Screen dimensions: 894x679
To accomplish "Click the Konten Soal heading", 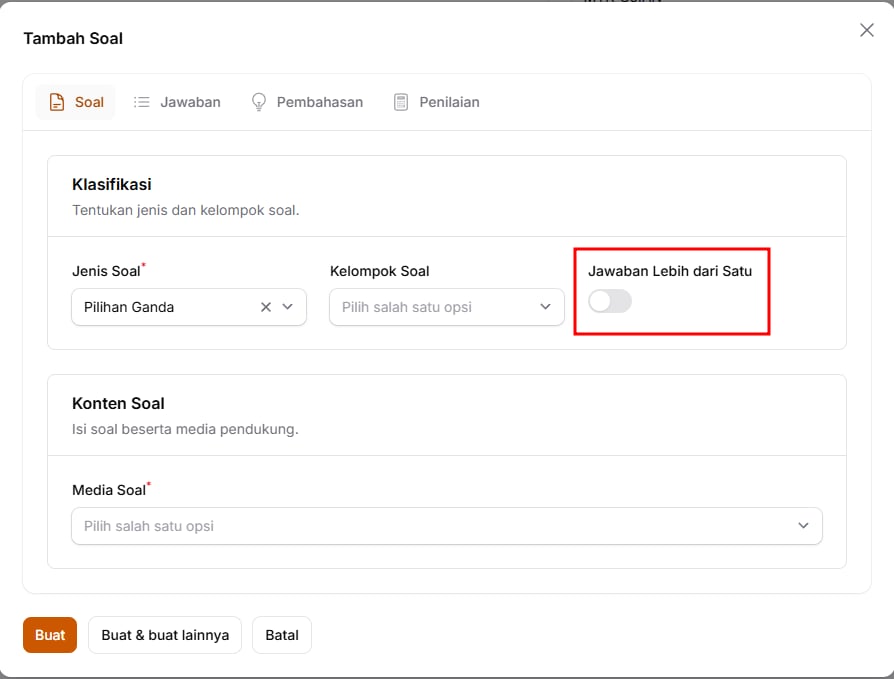I will pyautogui.click(x=118, y=404).
